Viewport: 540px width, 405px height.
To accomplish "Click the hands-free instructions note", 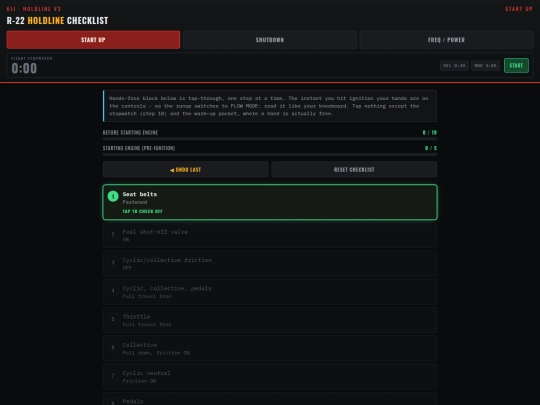I will tap(270, 106).
